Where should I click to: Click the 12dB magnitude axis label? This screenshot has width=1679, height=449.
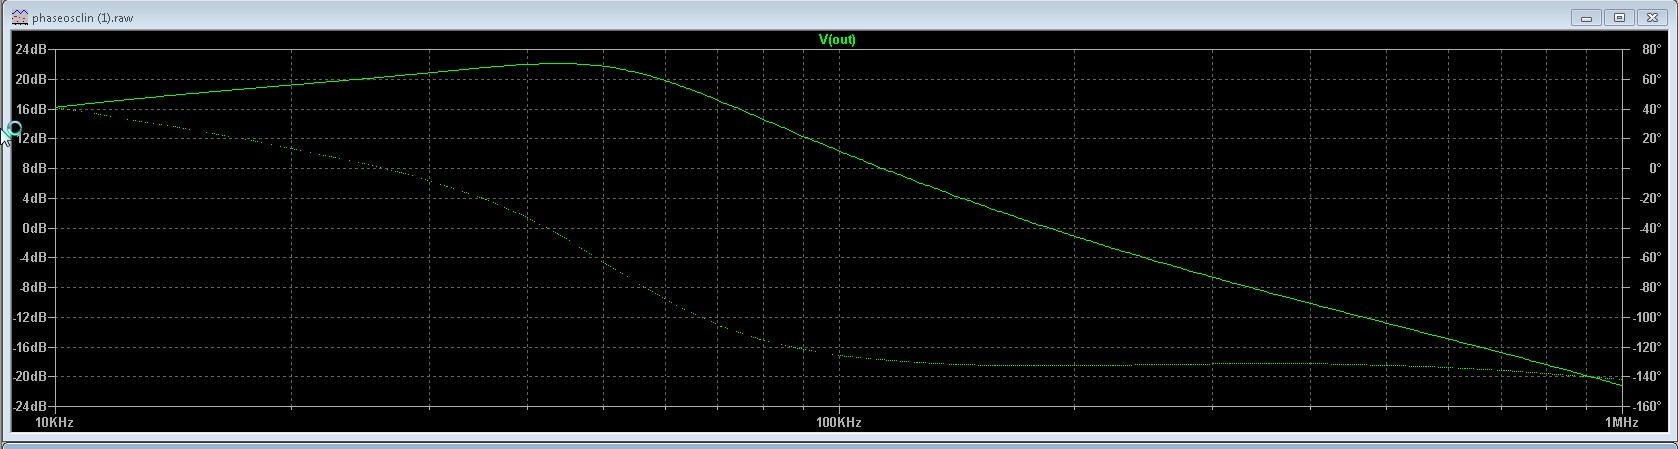(x=31, y=139)
